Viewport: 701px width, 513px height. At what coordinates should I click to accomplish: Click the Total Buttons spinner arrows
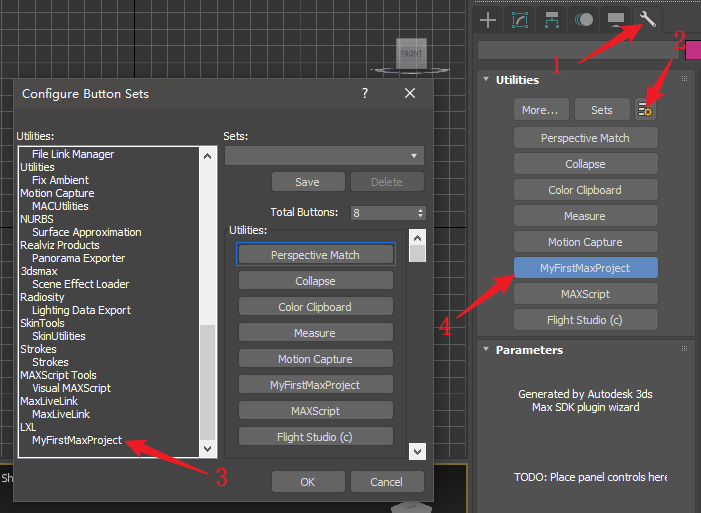coord(420,213)
